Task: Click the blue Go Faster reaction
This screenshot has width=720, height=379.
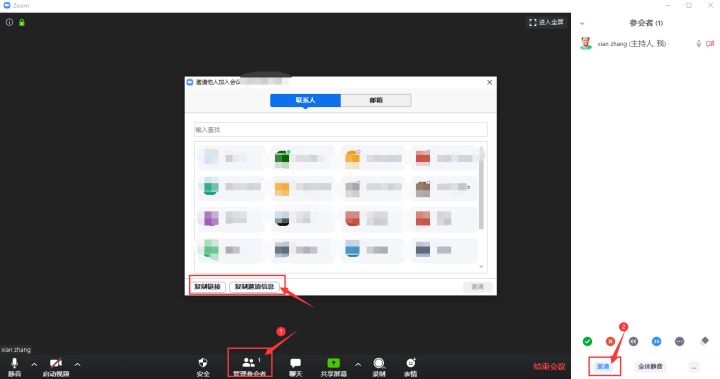Action: coord(657,341)
